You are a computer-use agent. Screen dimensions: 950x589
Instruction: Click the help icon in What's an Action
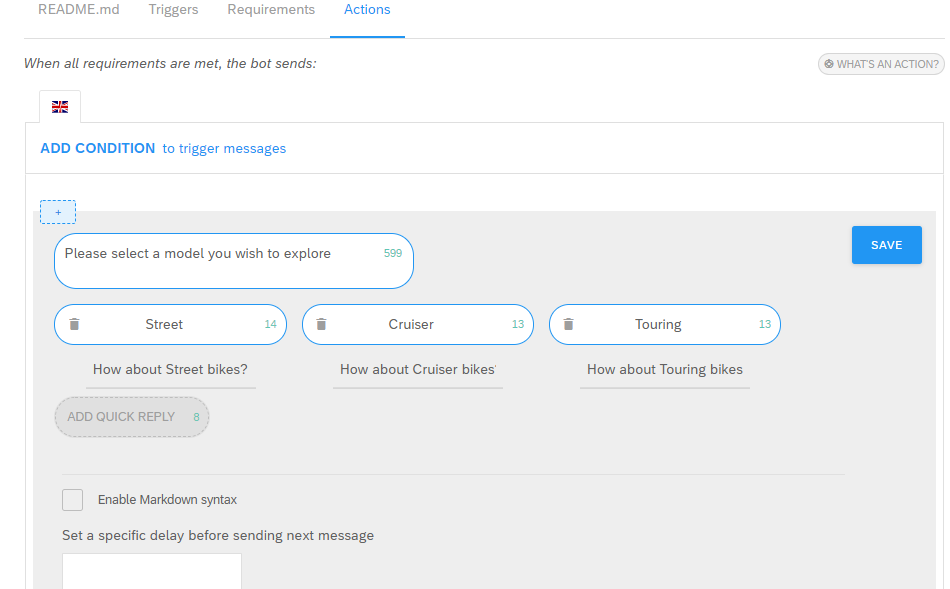[829, 64]
